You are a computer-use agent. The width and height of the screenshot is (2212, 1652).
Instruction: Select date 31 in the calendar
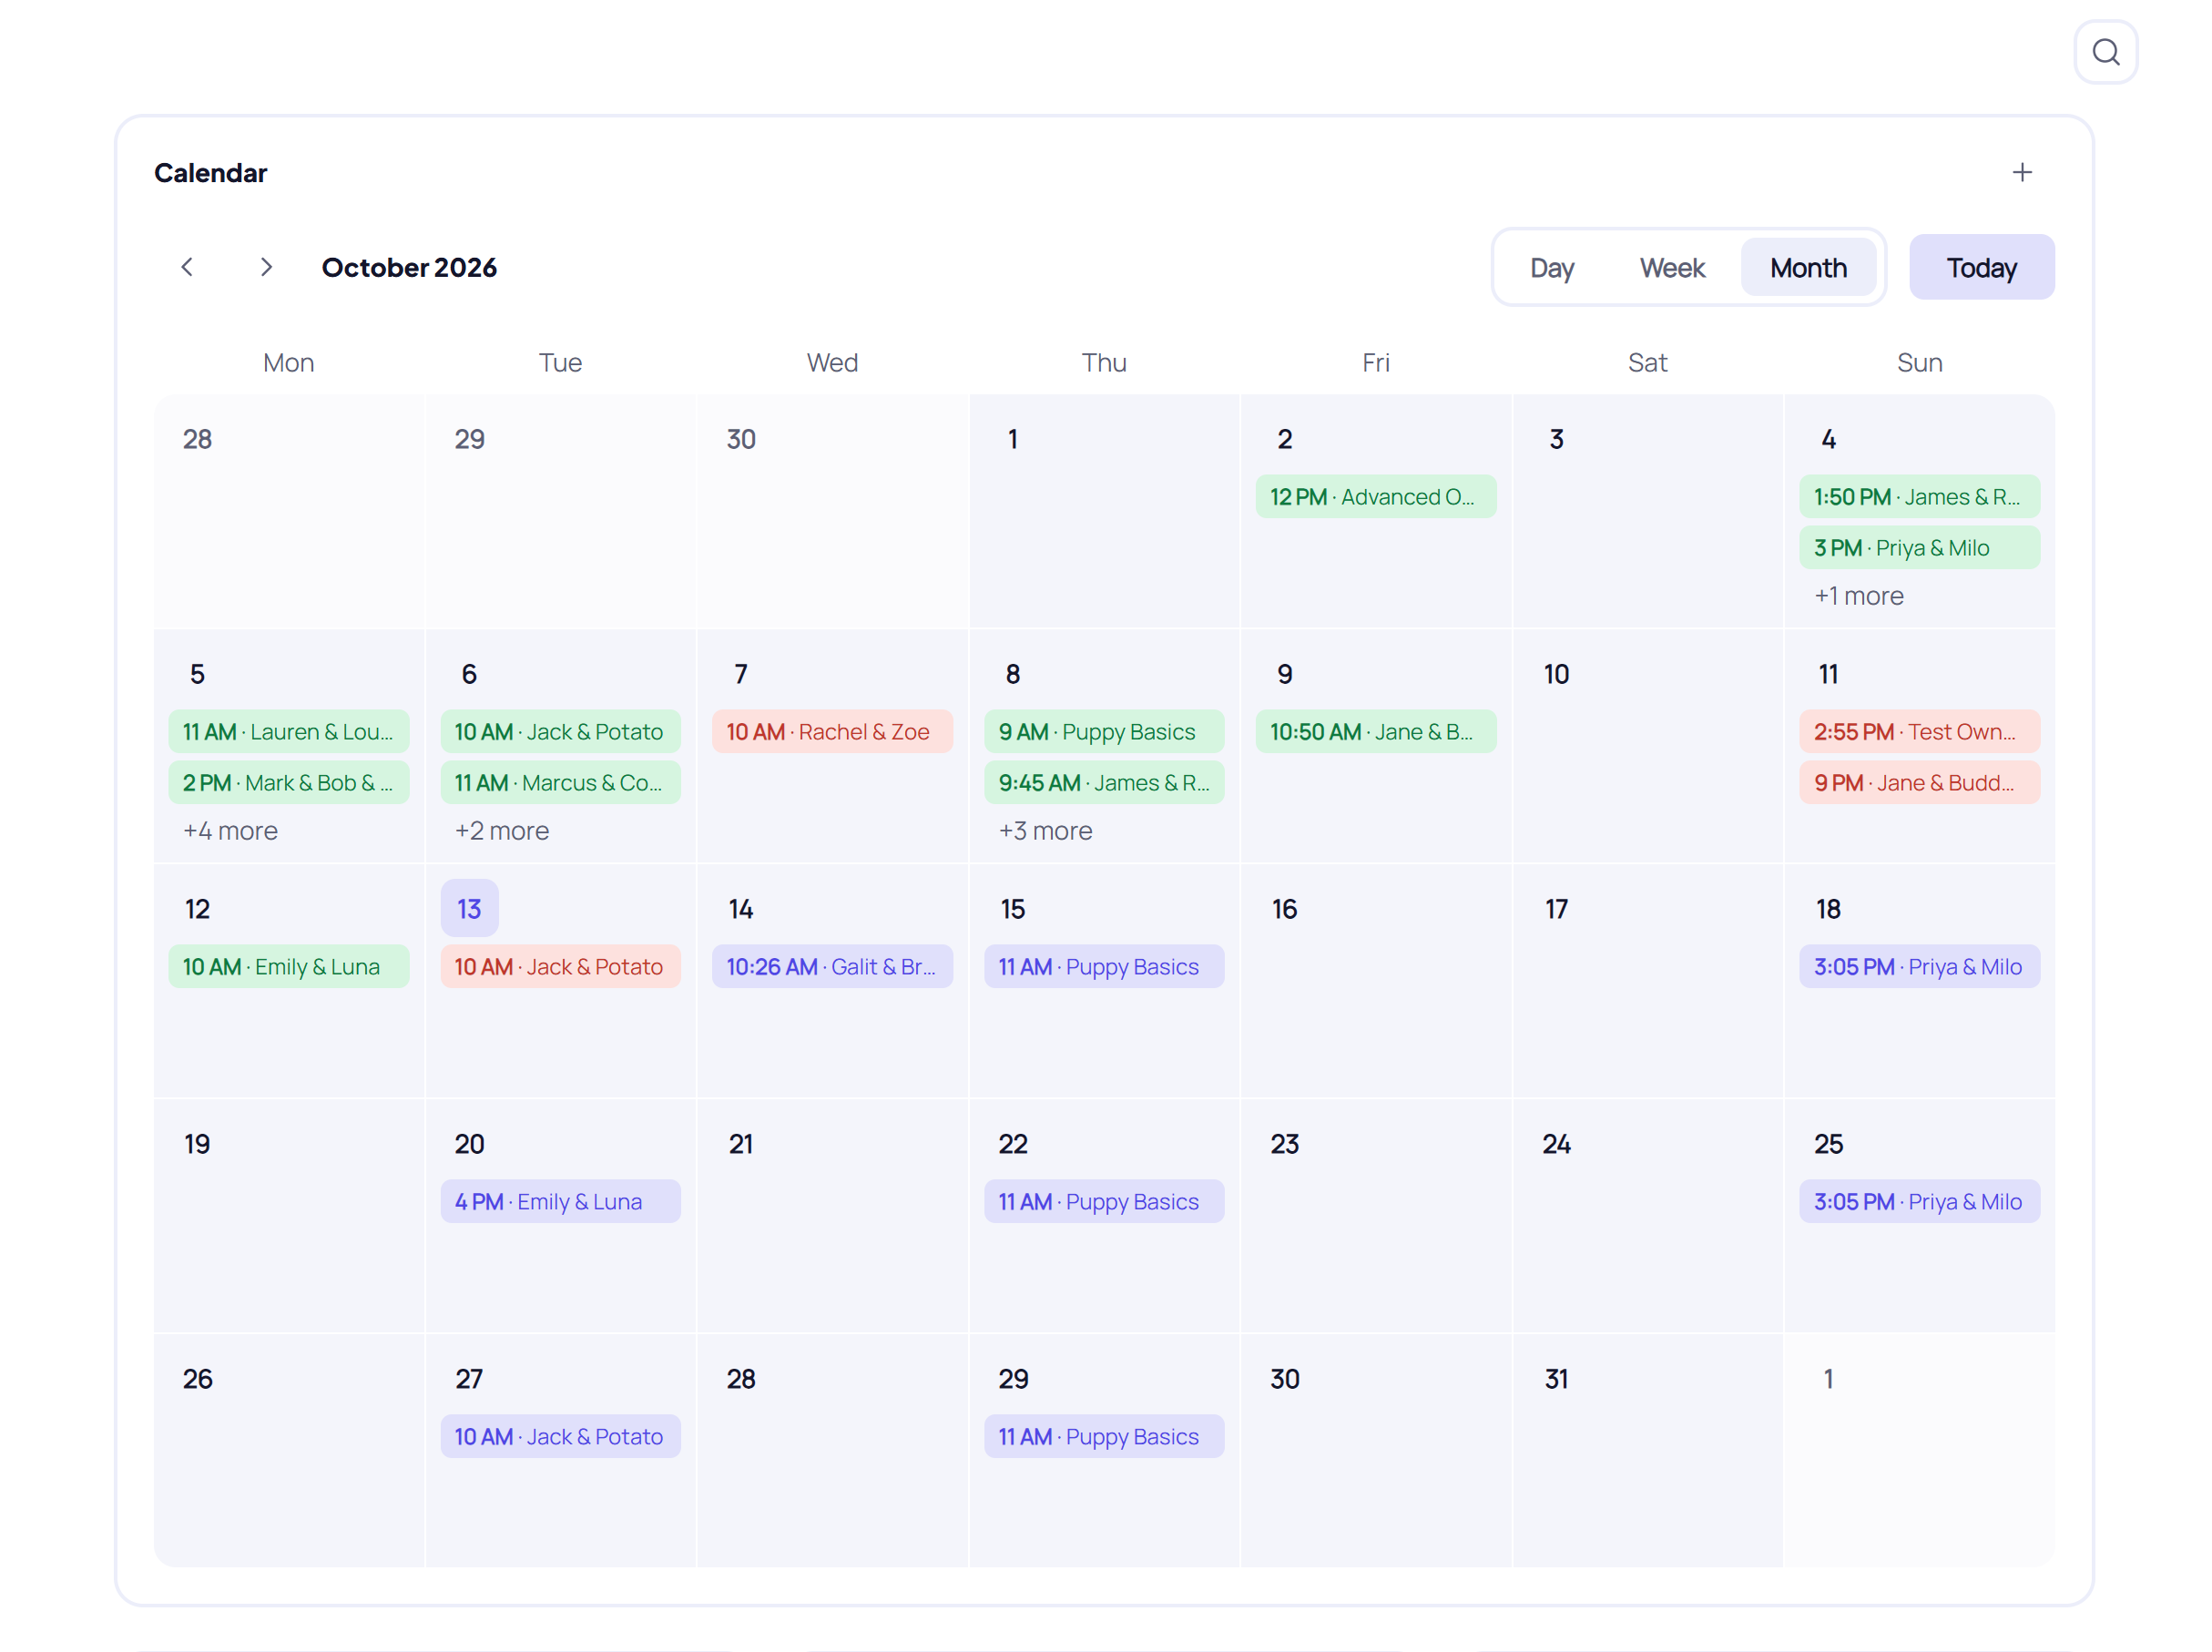tap(1556, 1379)
